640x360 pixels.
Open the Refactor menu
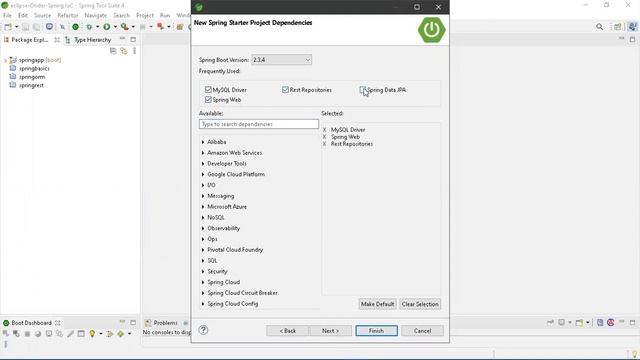(x=68, y=15)
